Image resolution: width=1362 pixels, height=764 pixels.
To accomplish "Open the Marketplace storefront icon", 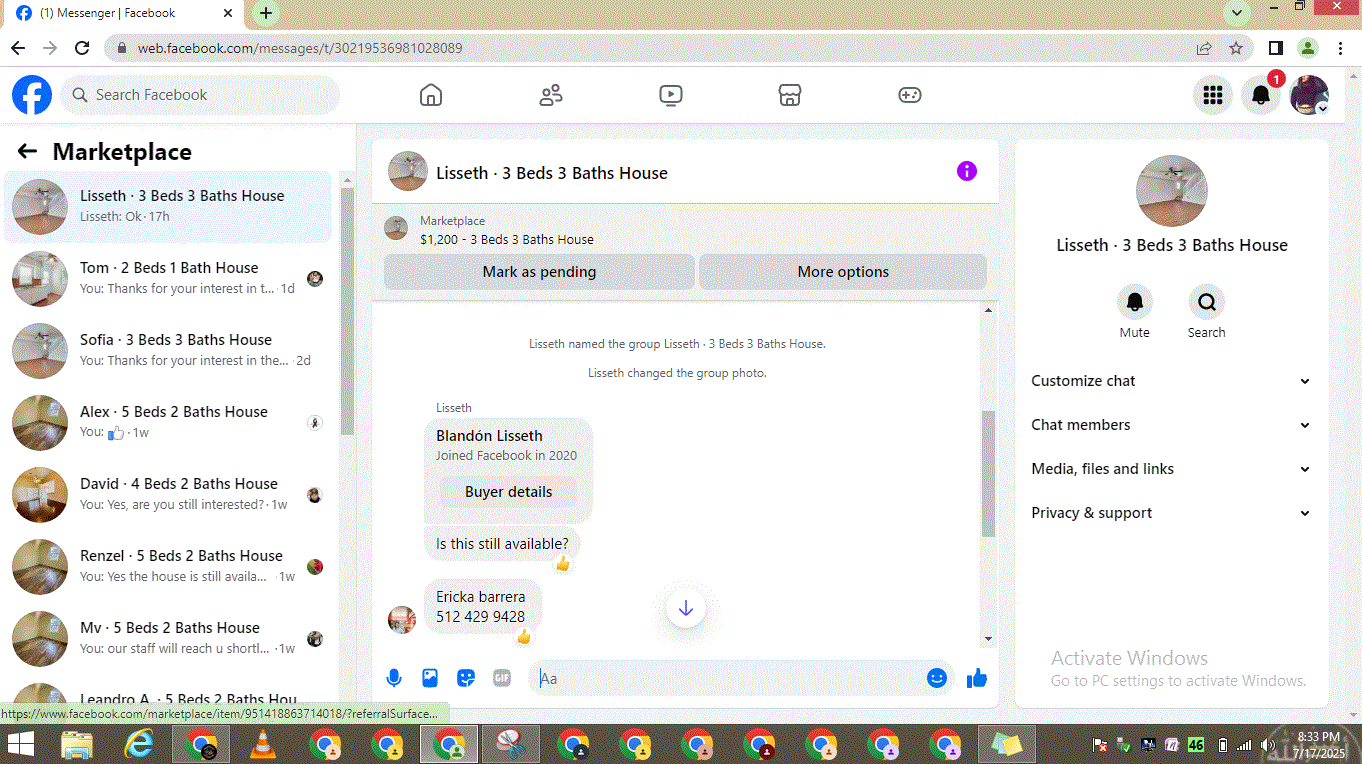I will tap(790, 95).
